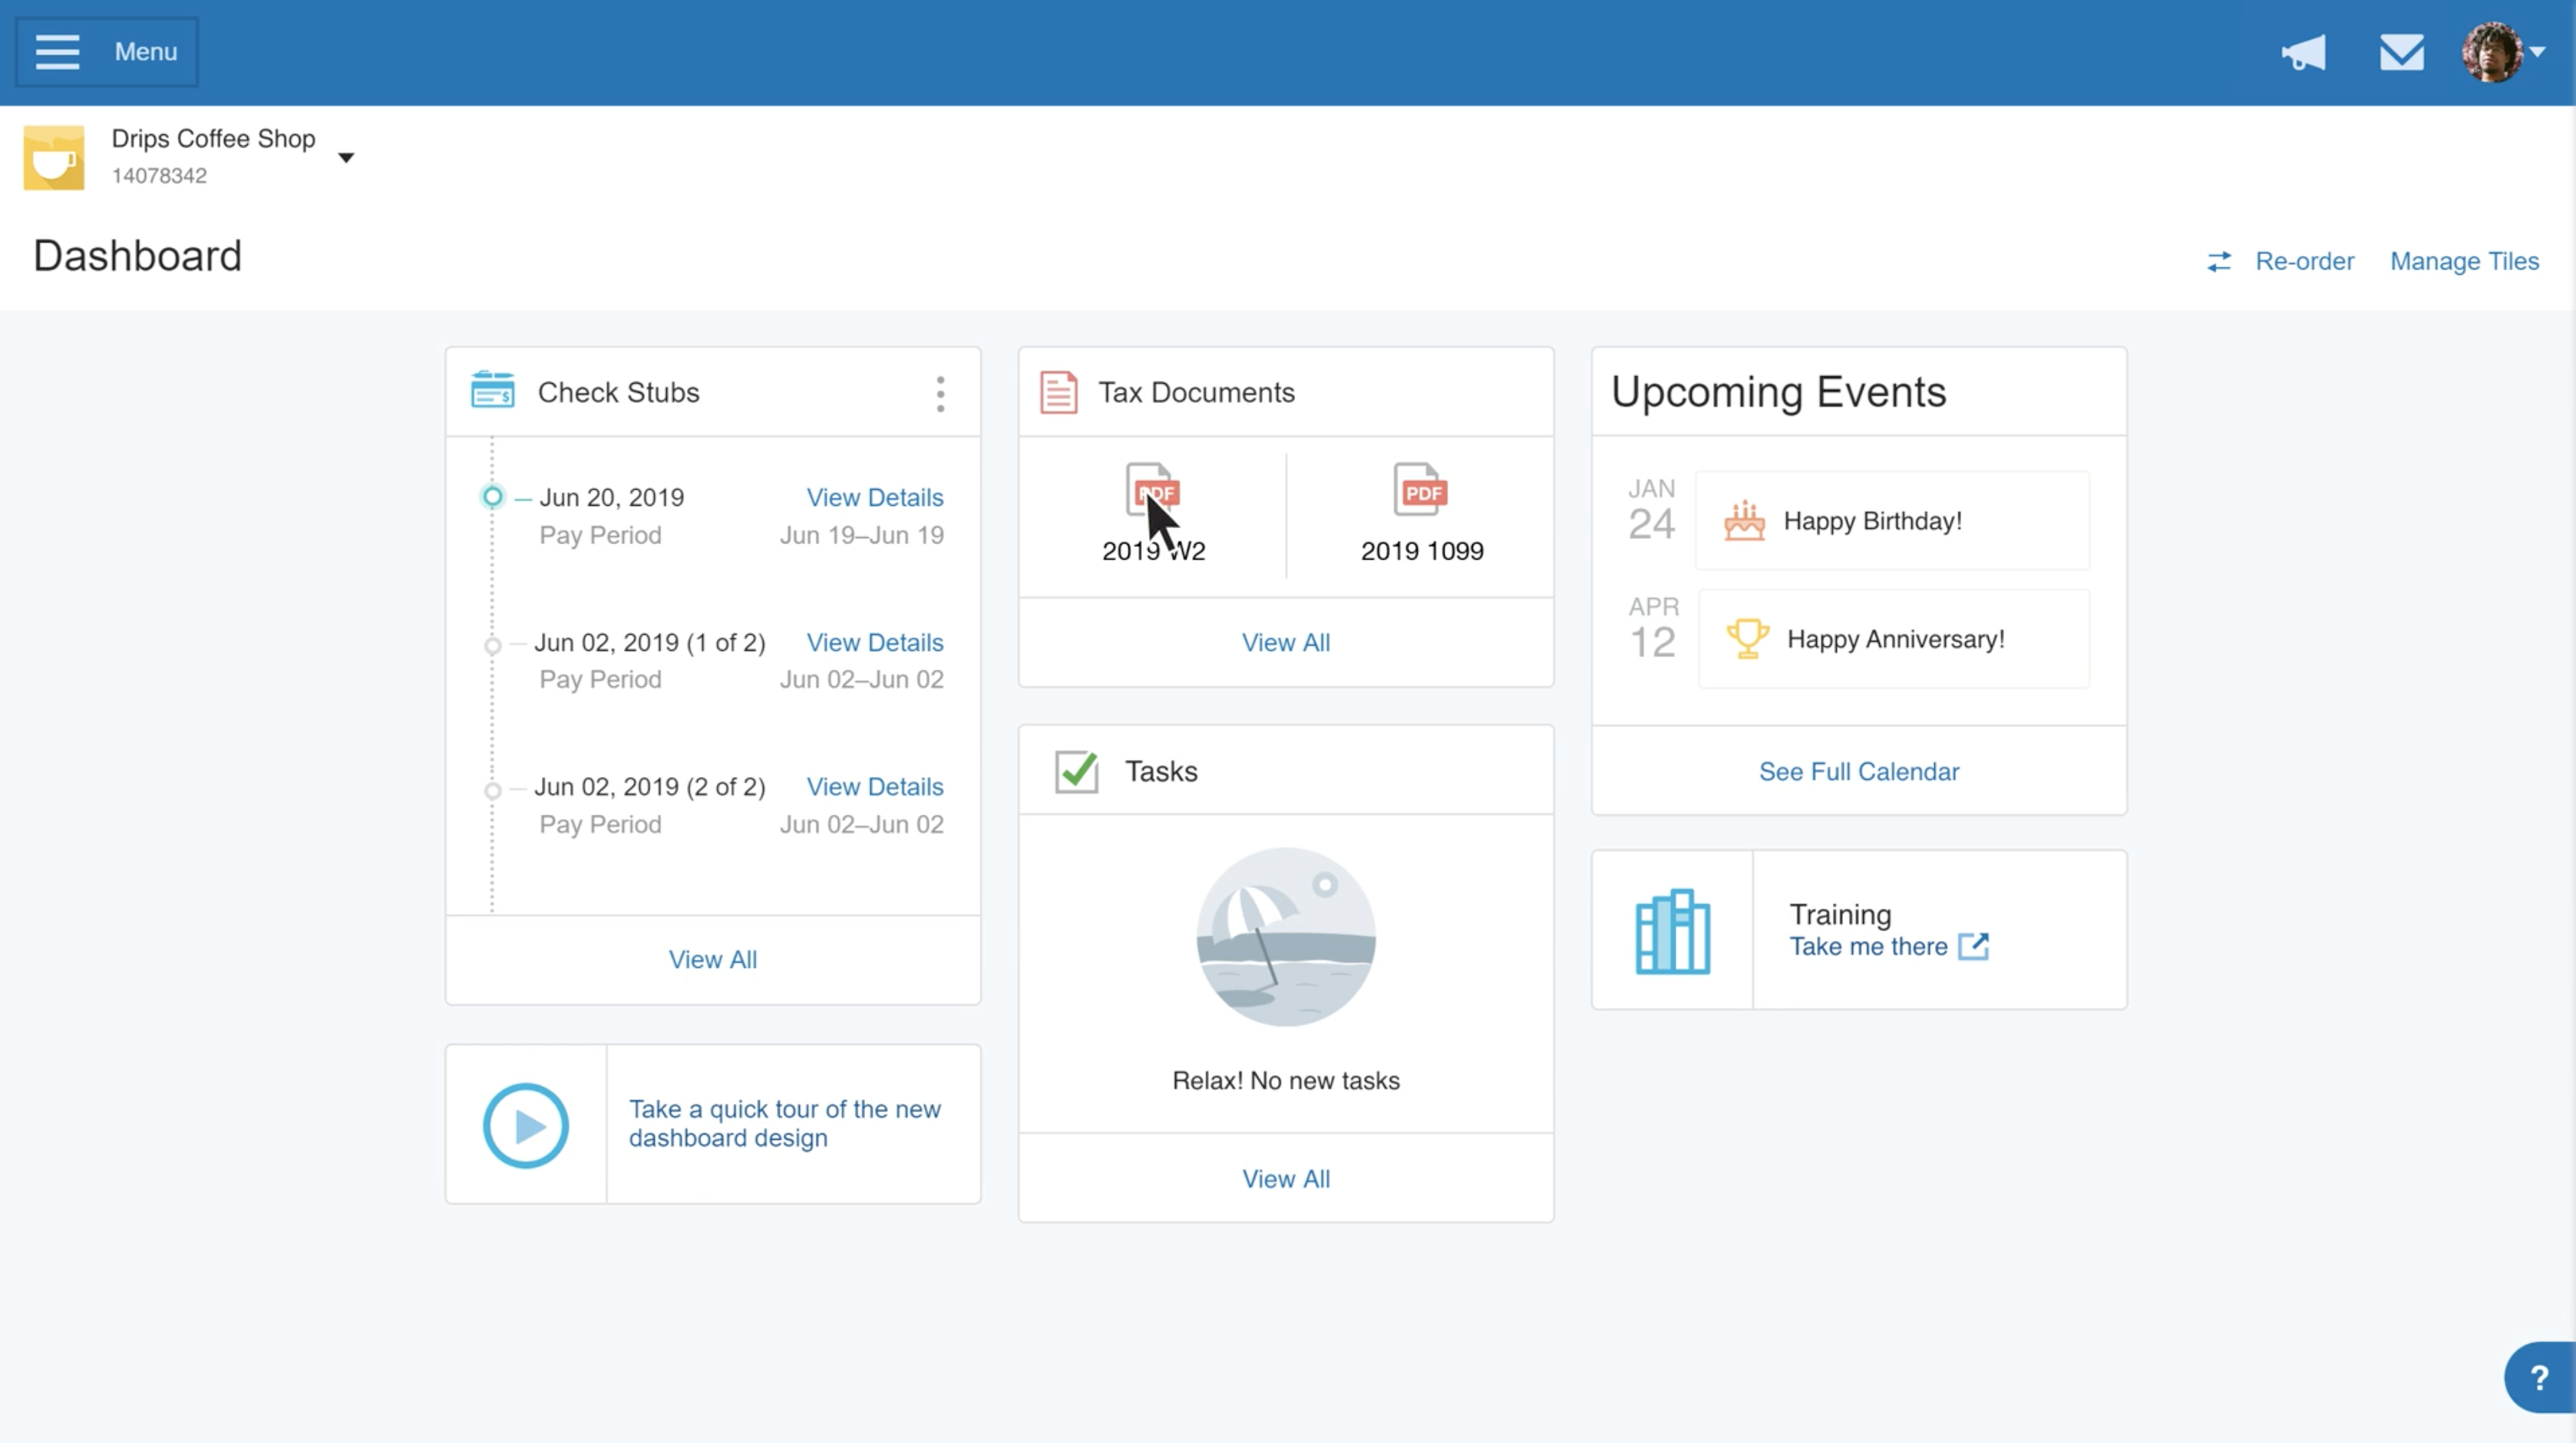The width and height of the screenshot is (2576, 1443).
Task: Click the beach umbrella no-tasks illustration
Action: (x=1286, y=937)
